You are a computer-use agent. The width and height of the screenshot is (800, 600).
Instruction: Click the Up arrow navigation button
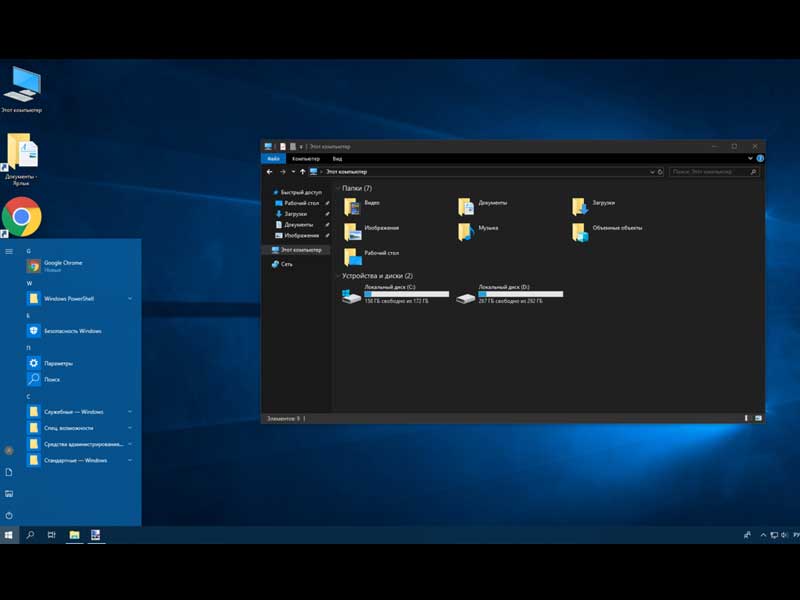coord(302,172)
